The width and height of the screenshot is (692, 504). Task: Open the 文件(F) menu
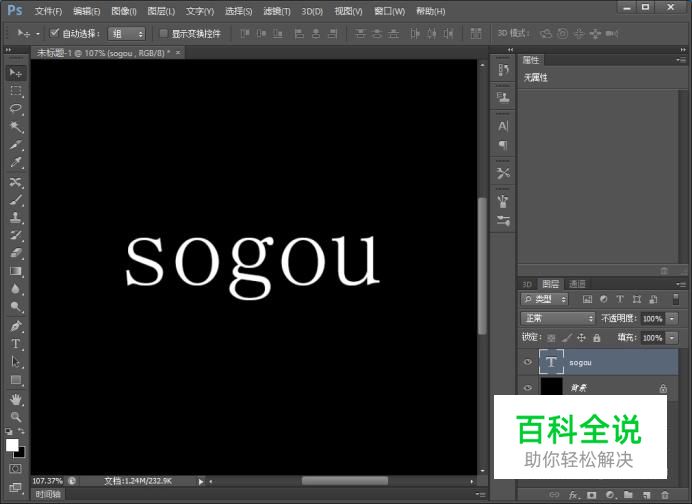[x=49, y=11]
